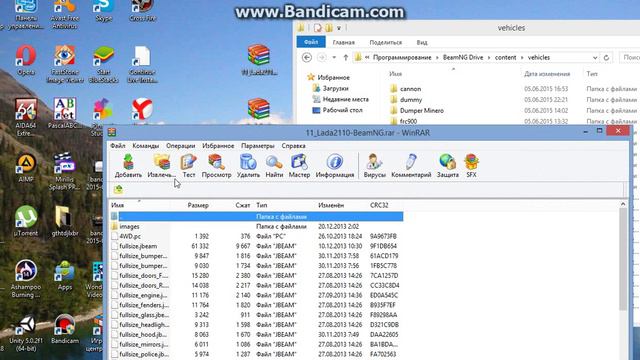Open the Параметры menu in WinRAR
The height and width of the screenshot is (360, 640).
pos(258,146)
